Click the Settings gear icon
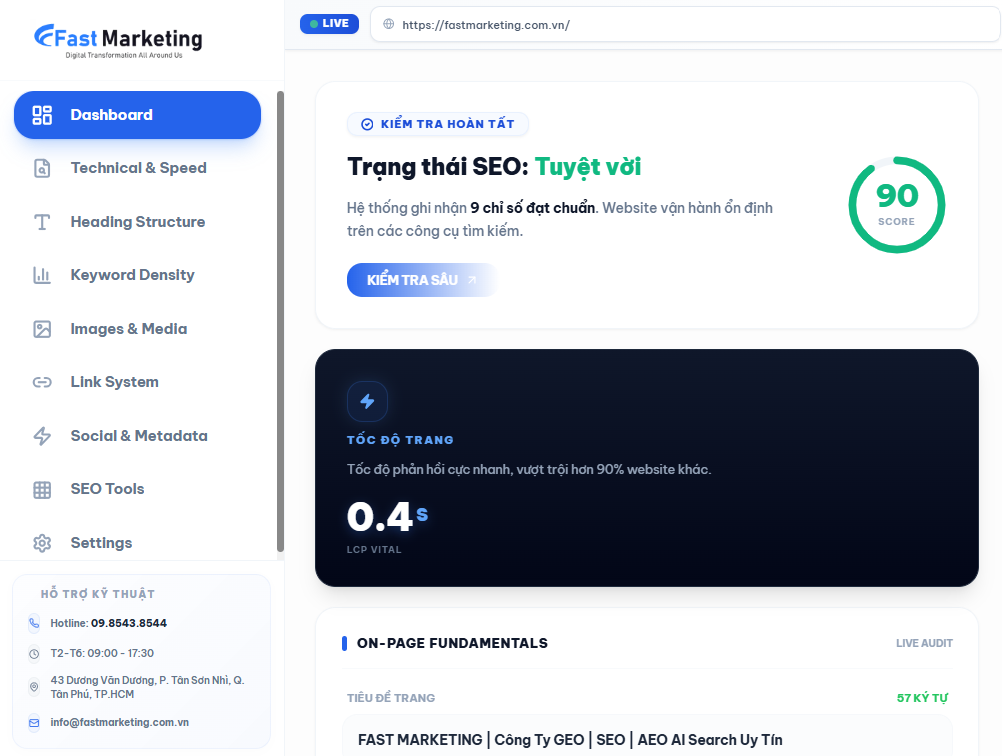Screen dimensions: 1002x756 42,543
